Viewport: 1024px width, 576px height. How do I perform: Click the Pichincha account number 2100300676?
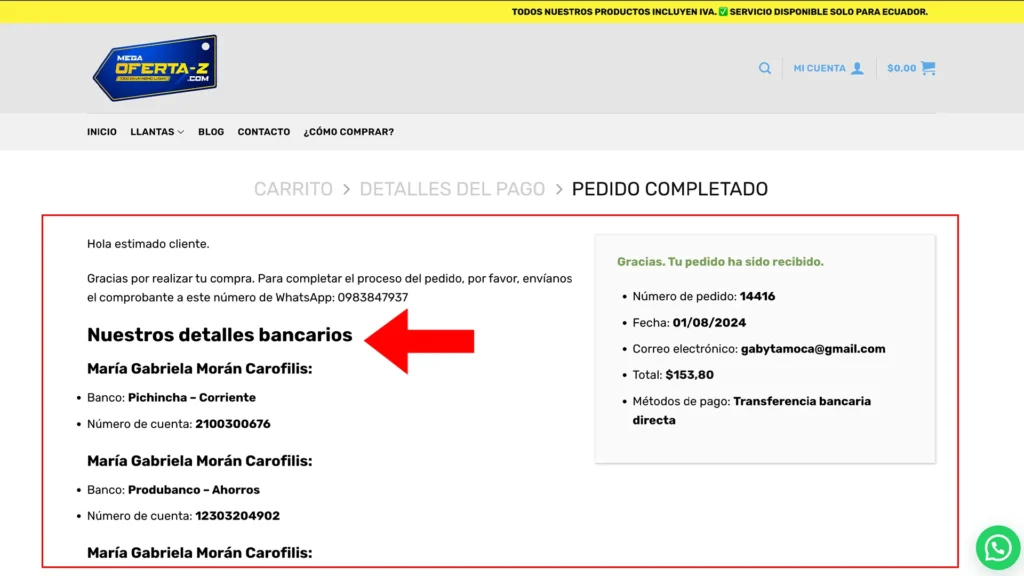pos(233,424)
